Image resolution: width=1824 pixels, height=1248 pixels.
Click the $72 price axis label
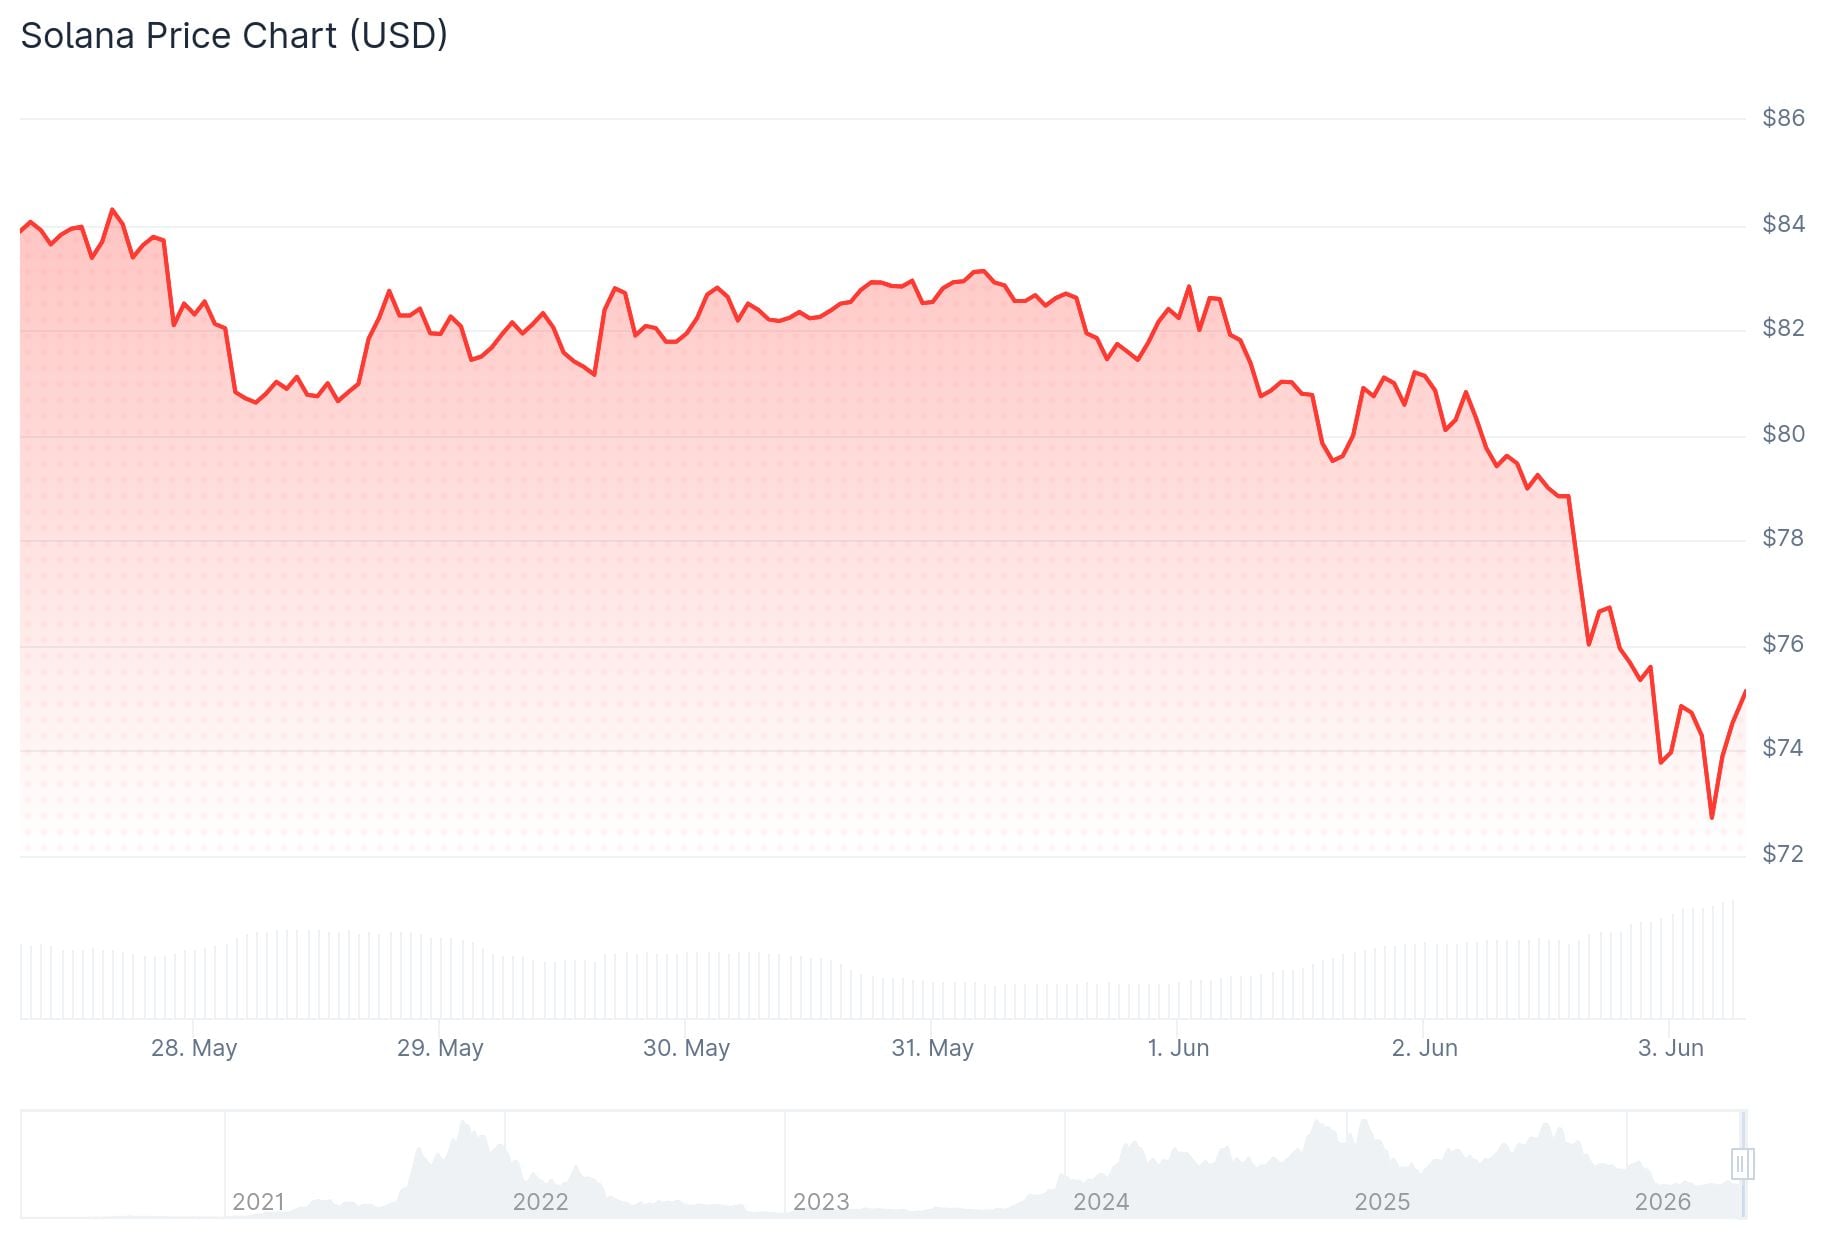(1783, 854)
